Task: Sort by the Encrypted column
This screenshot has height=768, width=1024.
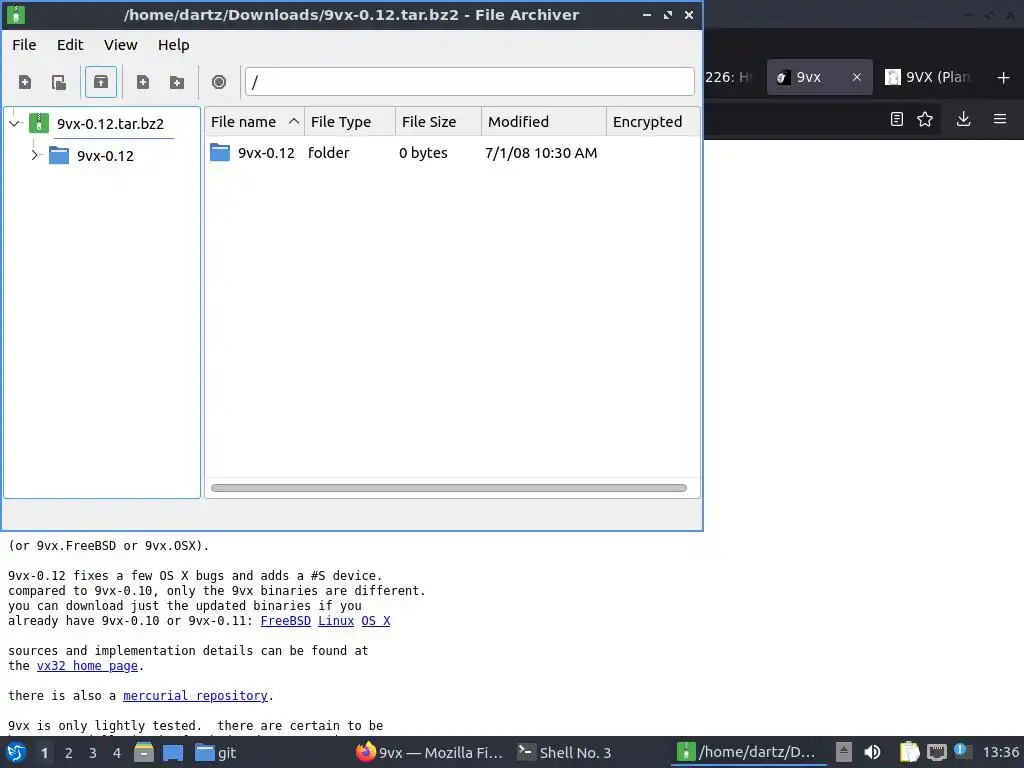Action: click(652, 122)
